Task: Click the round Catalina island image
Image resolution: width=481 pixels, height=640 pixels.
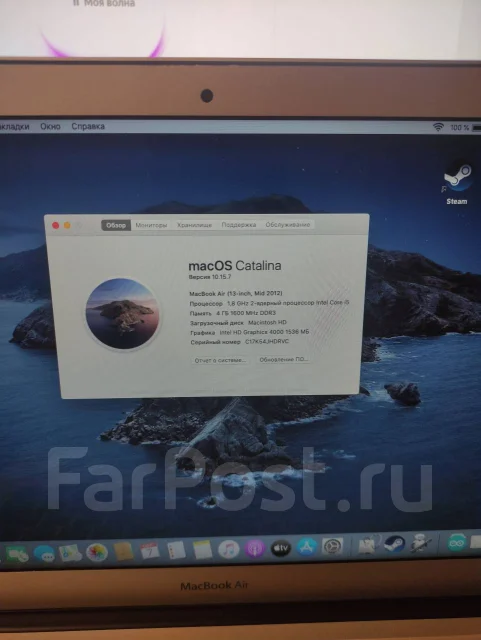Action: coord(122,313)
